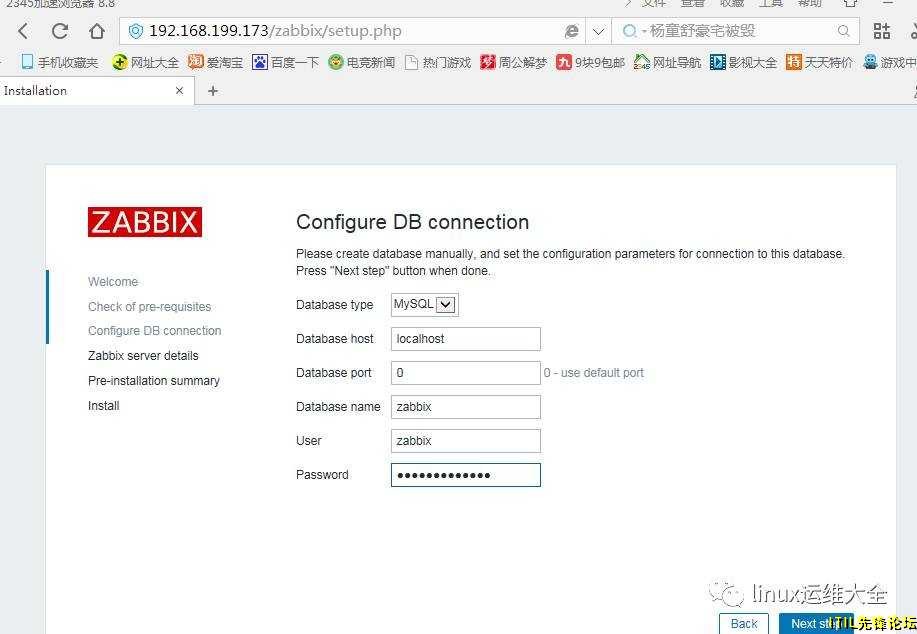
Task: Open the 热门游戏 bookmark
Action: click(437, 62)
